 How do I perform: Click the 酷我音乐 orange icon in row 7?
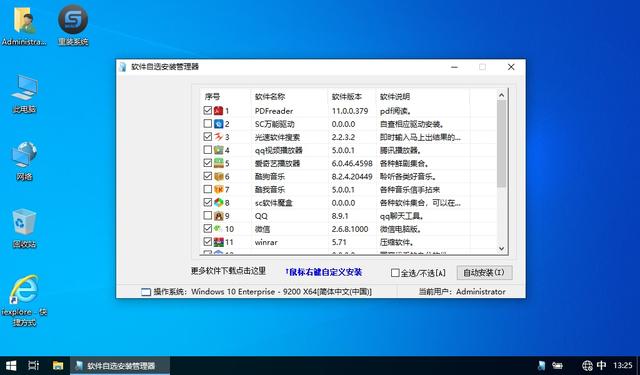point(219,189)
